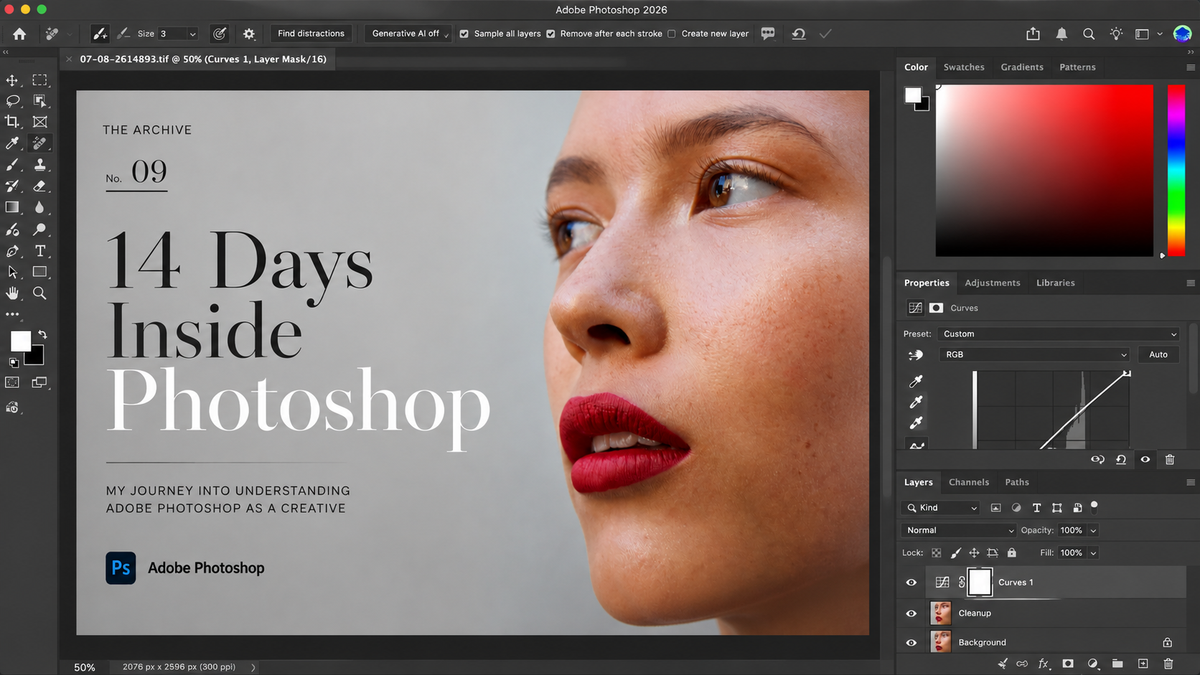The height and width of the screenshot is (675, 1200).
Task: Hide the Cleanup layer
Action: (x=911, y=613)
